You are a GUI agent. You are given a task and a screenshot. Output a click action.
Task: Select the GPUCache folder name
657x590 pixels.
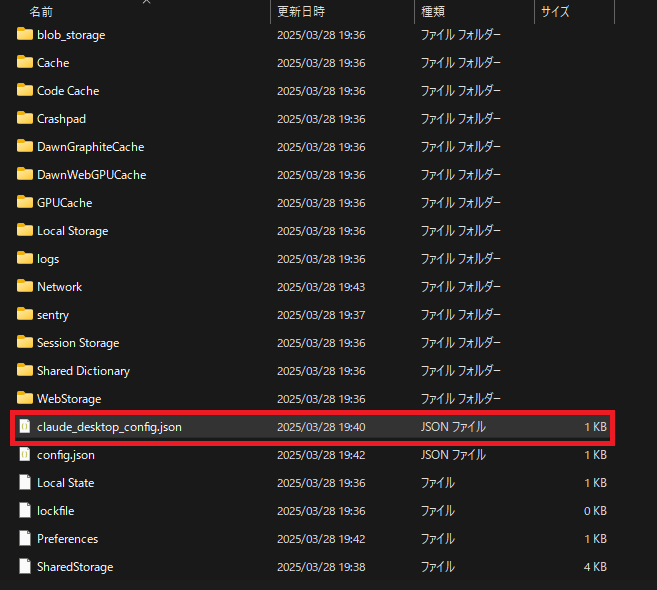click(x=65, y=203)
